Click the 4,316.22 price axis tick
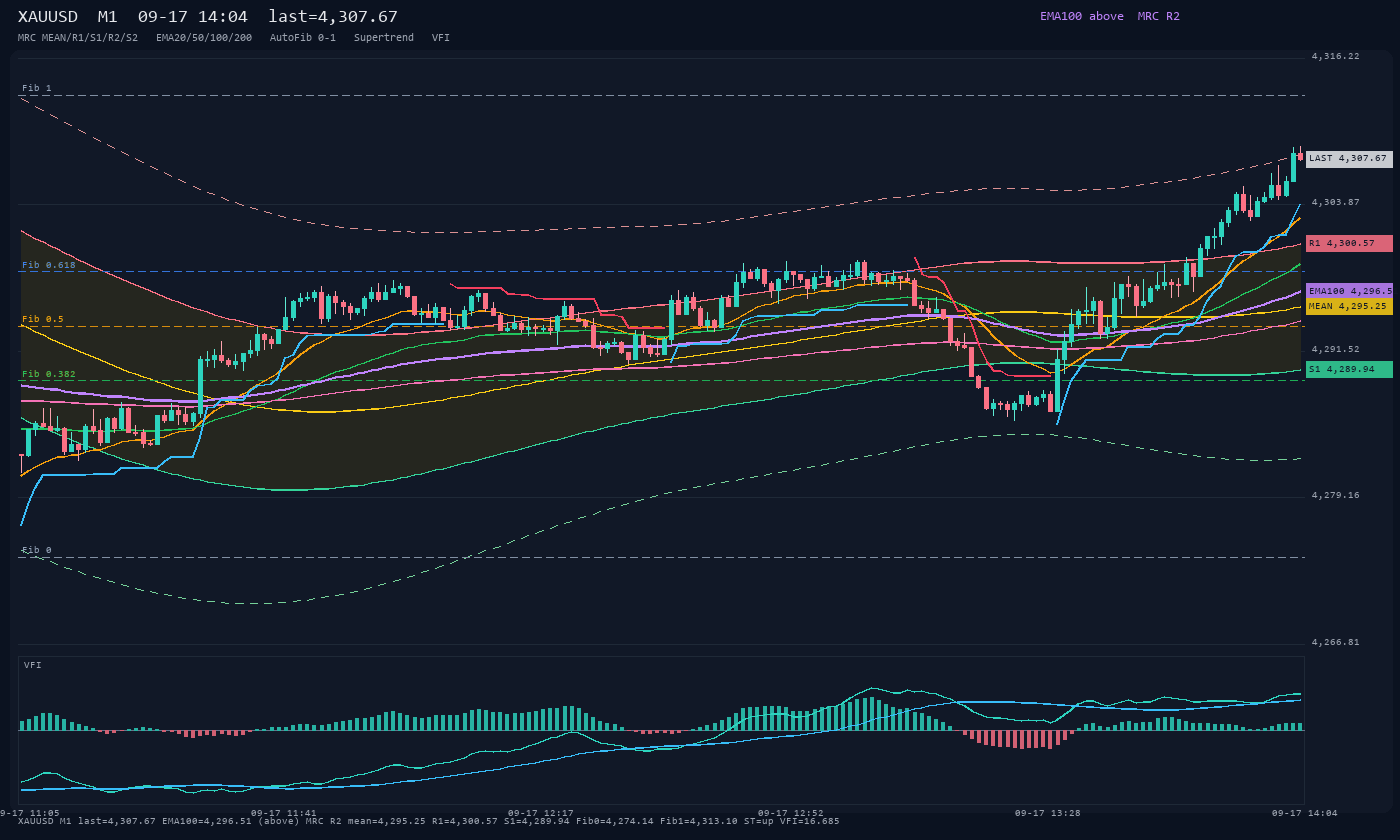Screen dimensions: 1400x840 [x=1336, y=56]
